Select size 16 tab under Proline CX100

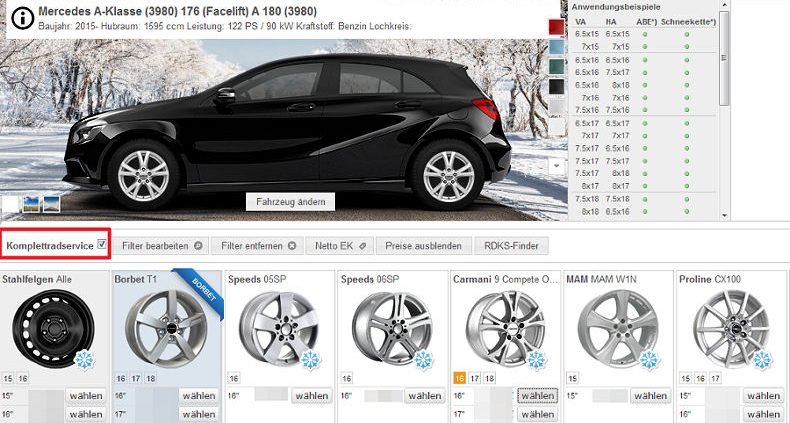[700, 378]
